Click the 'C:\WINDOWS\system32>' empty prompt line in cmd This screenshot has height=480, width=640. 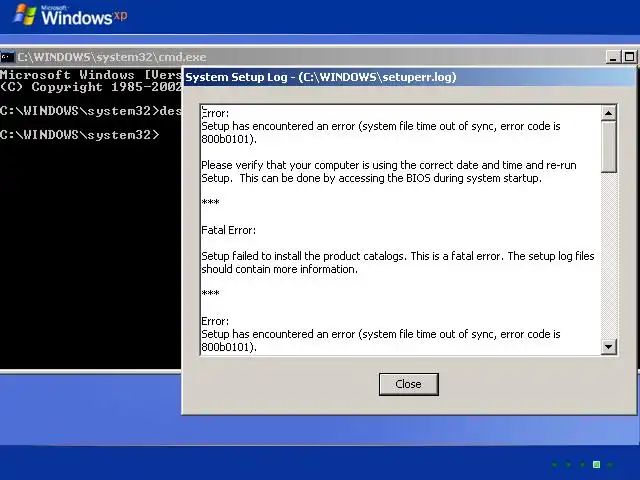point(80,135)
